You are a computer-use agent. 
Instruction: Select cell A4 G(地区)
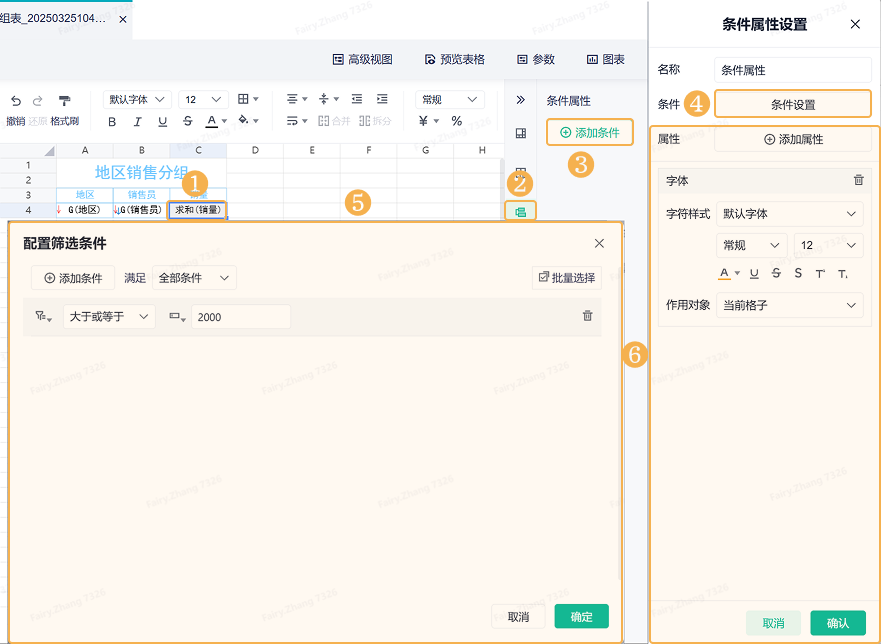point(85,210)
